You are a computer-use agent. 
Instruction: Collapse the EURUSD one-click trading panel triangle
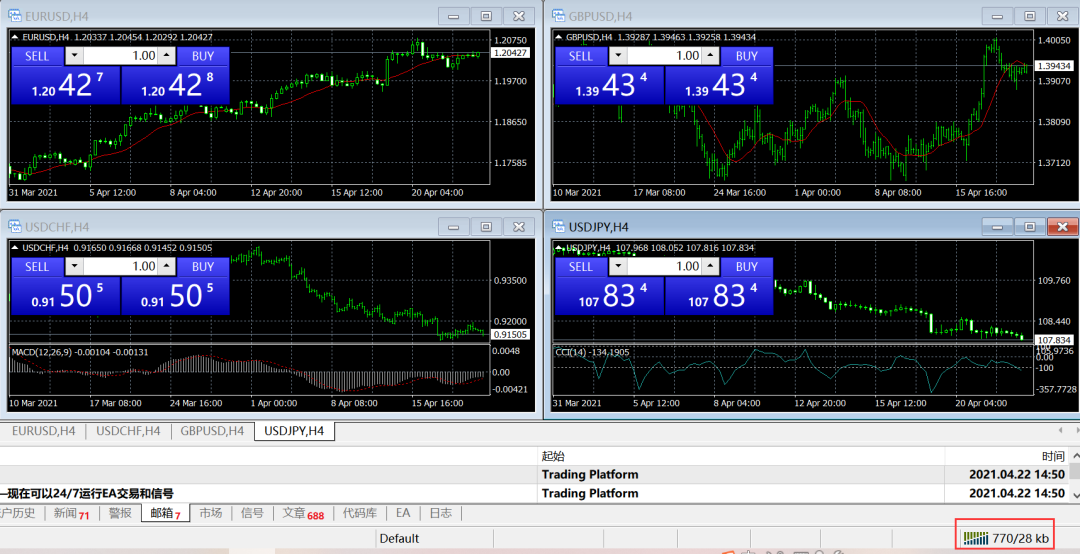tap(16, 37)
